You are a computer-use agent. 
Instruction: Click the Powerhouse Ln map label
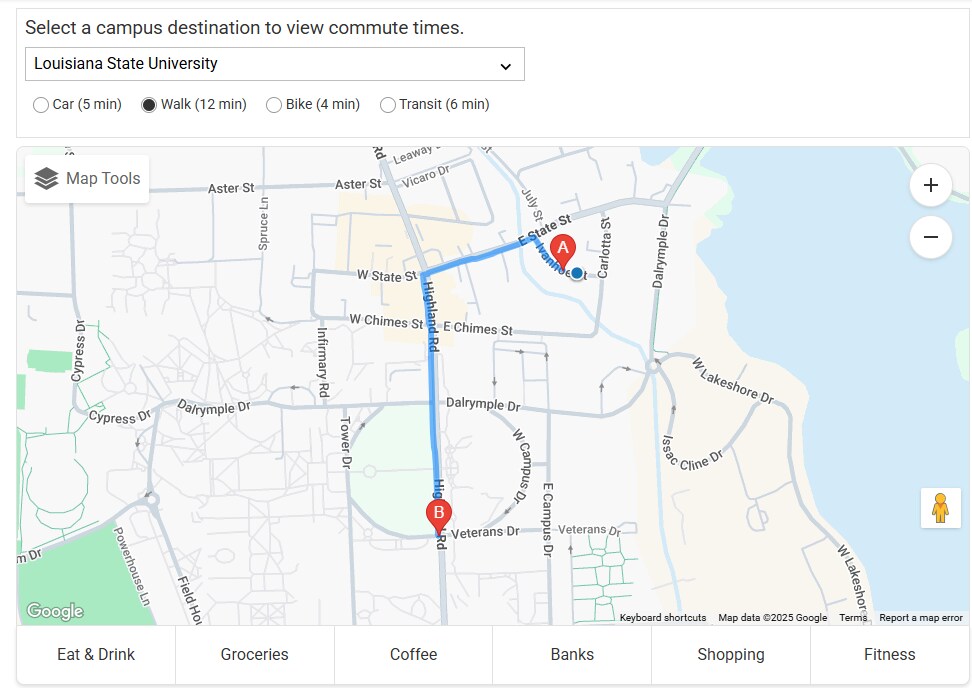(x=131, y=567)
